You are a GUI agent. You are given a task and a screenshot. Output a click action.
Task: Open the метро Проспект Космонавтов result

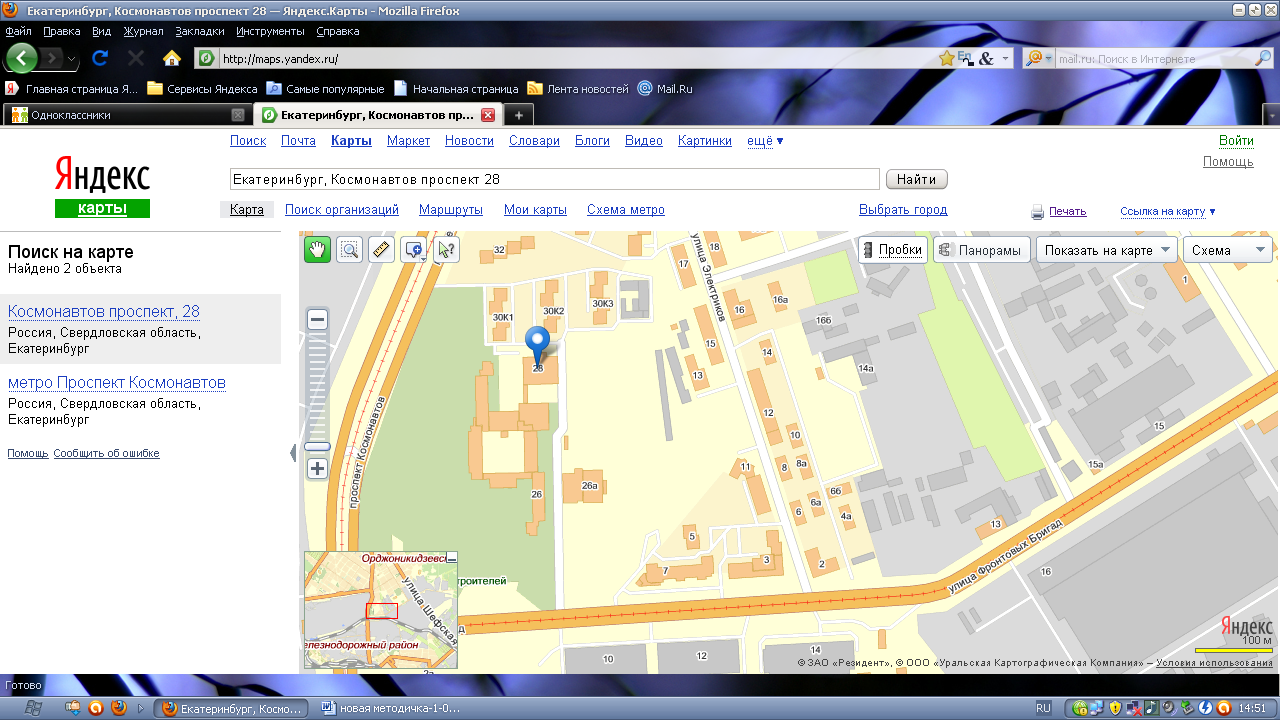click(117, 383)
